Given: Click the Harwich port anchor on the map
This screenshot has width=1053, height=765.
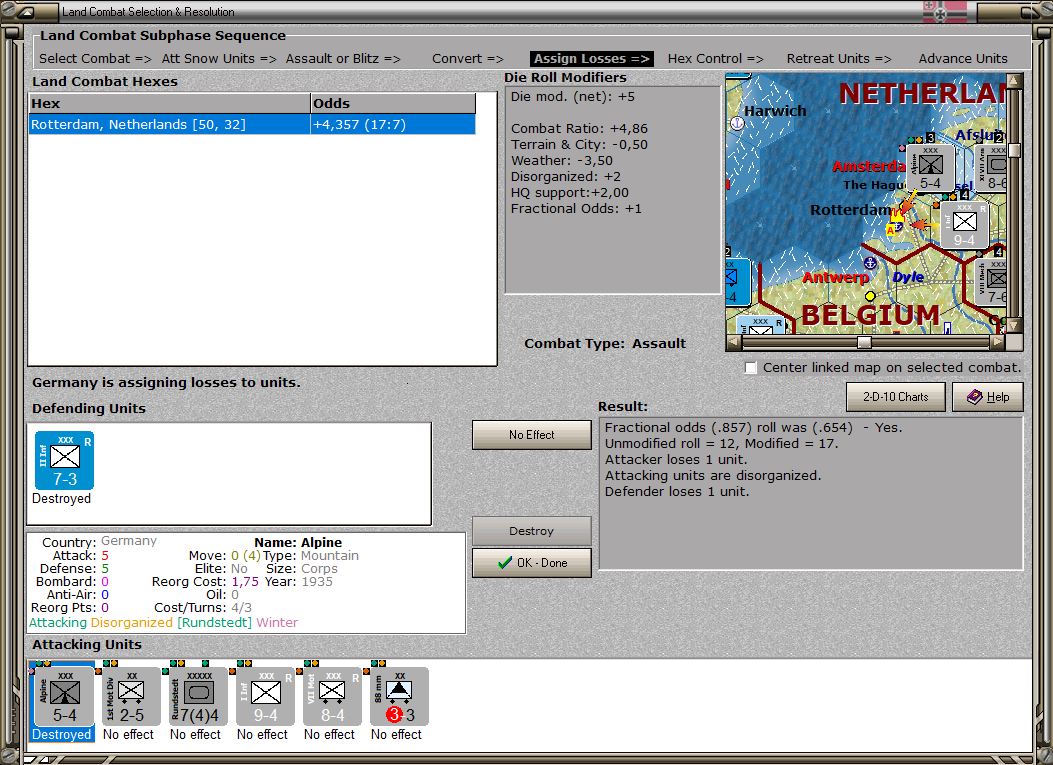Looking at the screenshot, I should pyautogui.click(x=737, y=124).
